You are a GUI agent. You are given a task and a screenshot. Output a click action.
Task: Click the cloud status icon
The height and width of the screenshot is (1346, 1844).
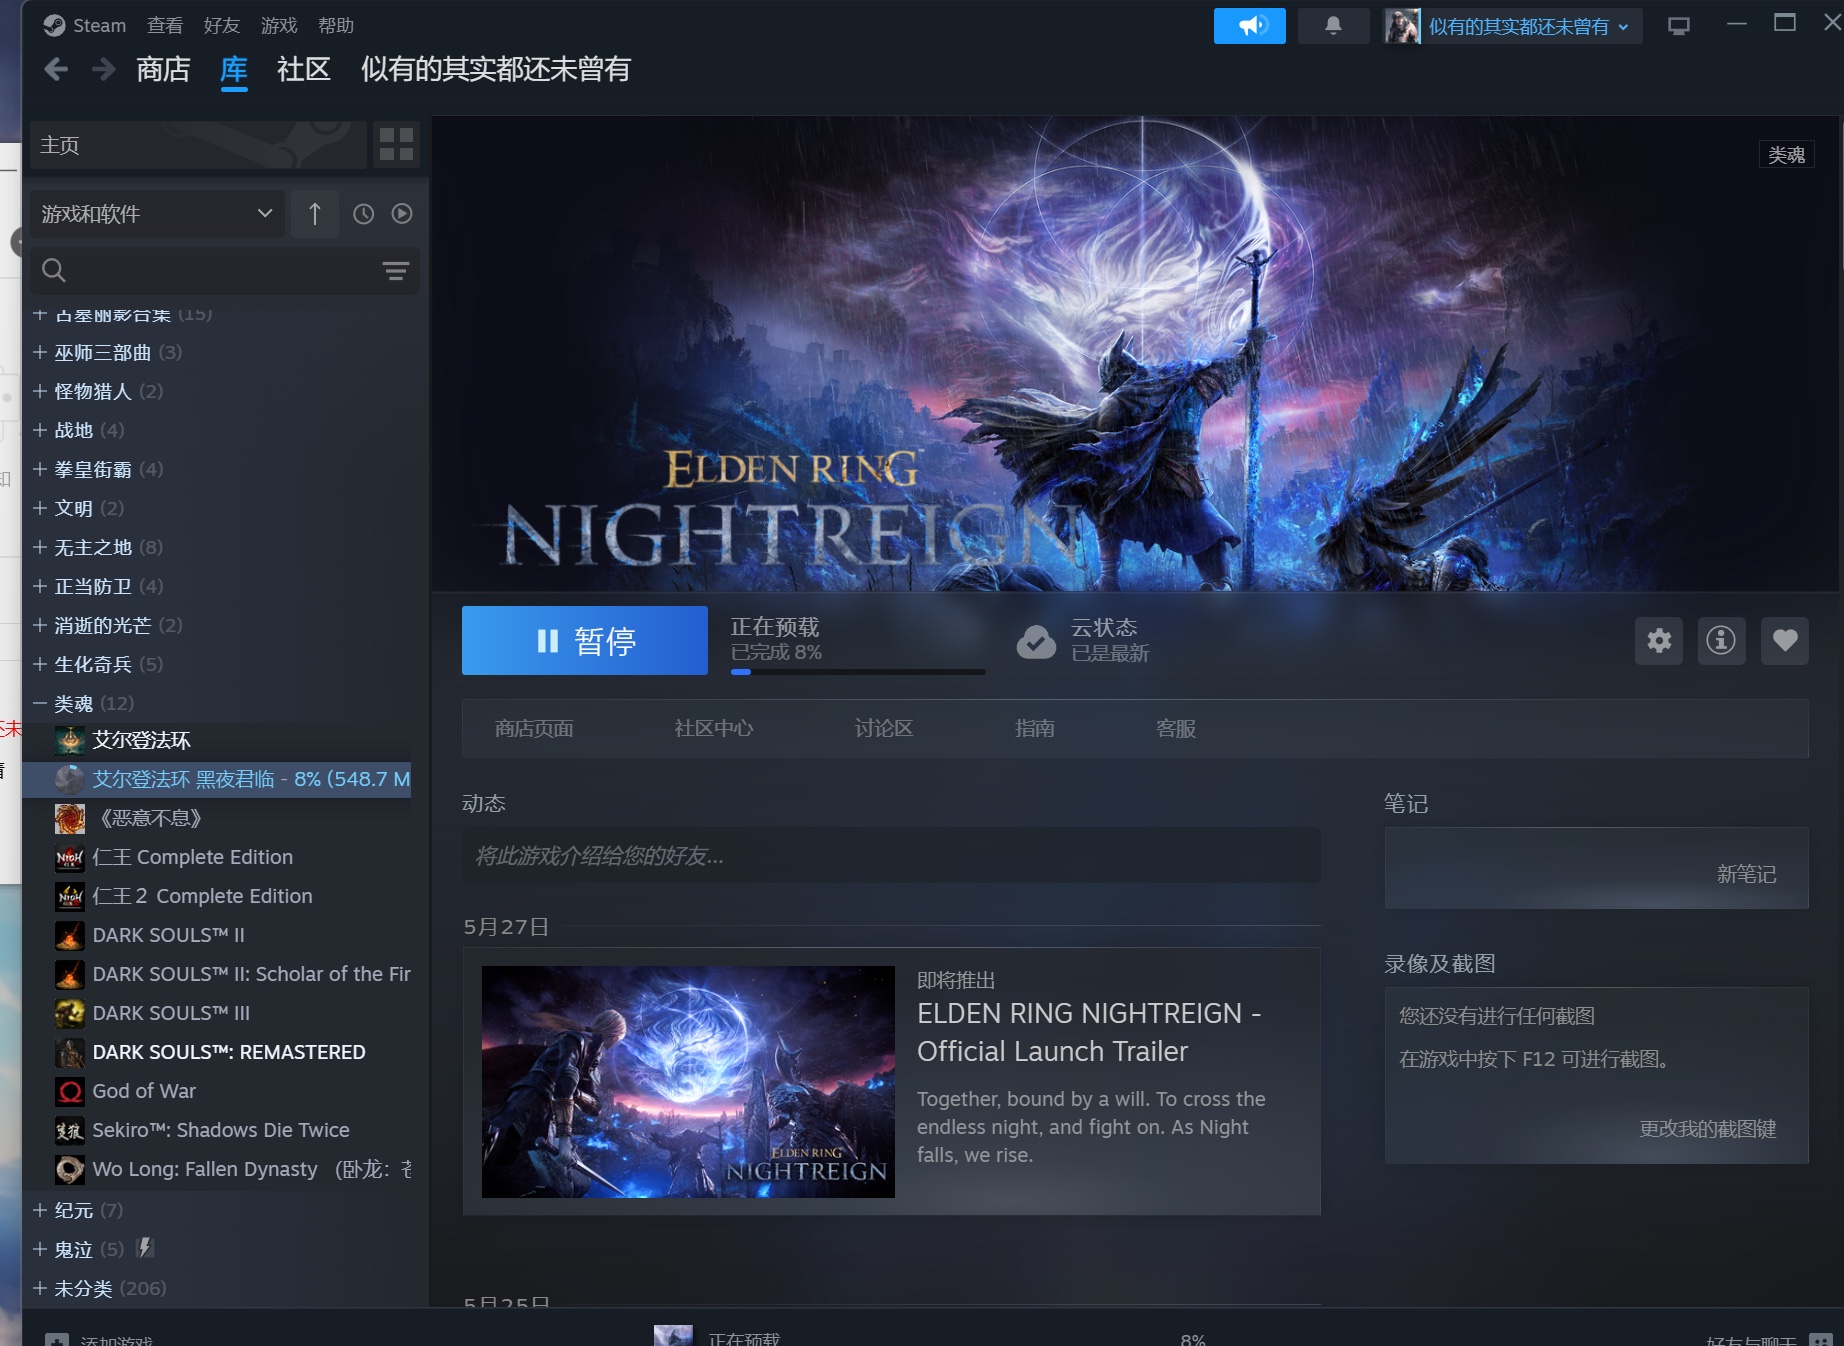point(1036,641)
